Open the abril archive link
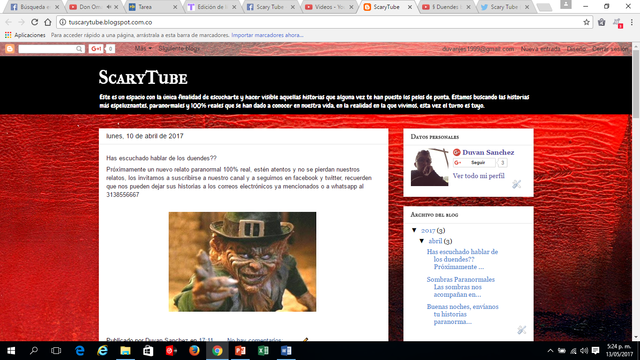The width and height of the screenshot is (640, 360). coord(435,241)
